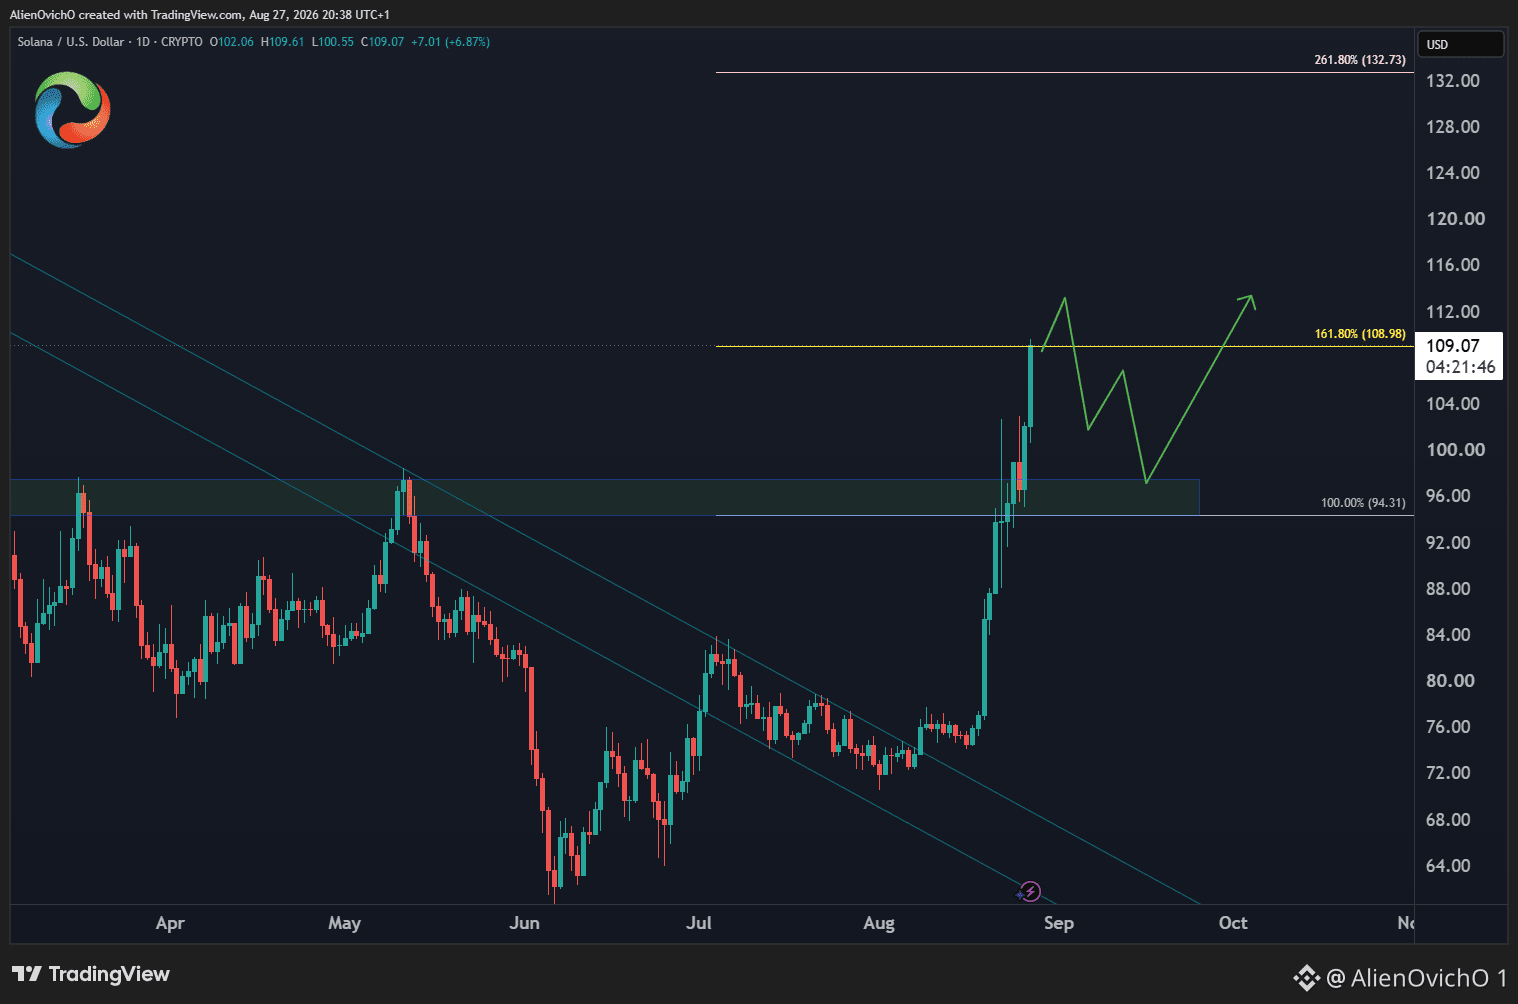Click the low value L100.55

pos(333,42)
